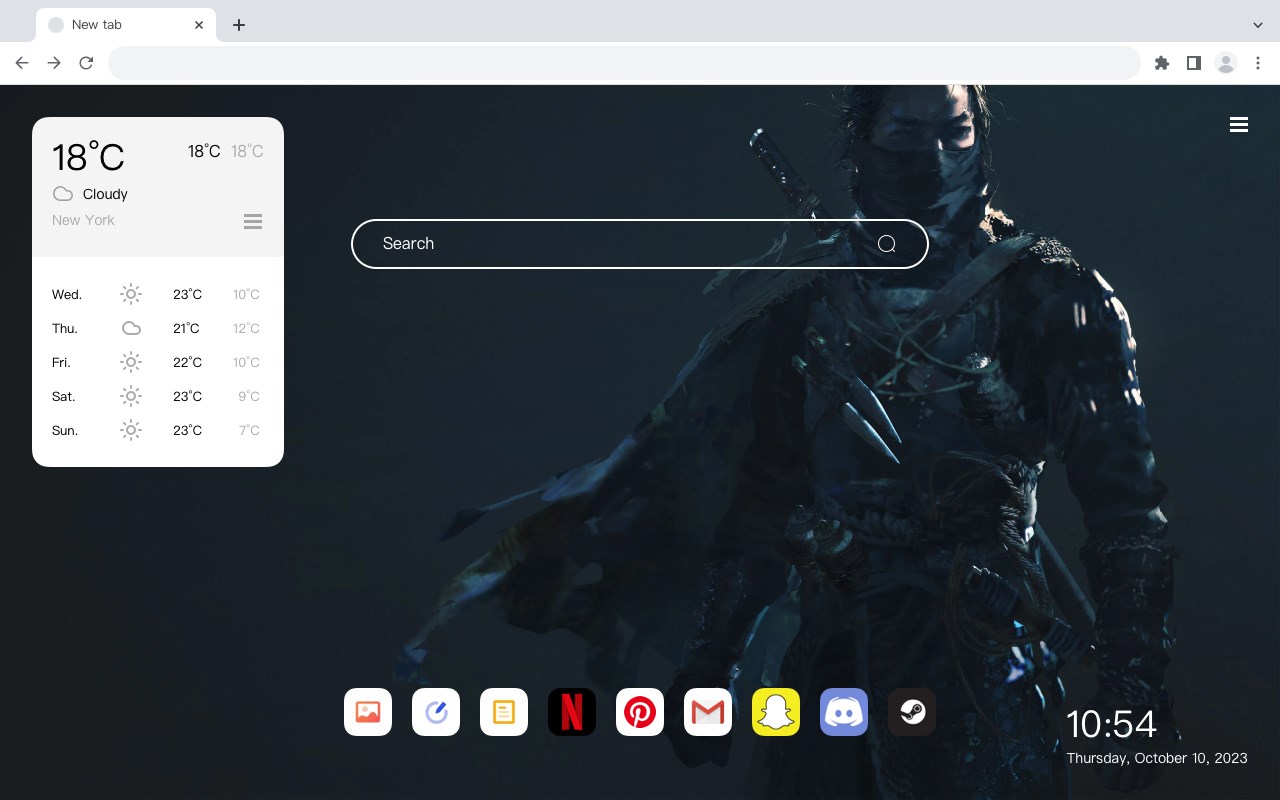Screen dimensions: 1280x800
Task: Select the Thu. forecast row label
Action: tap(65, 328)
